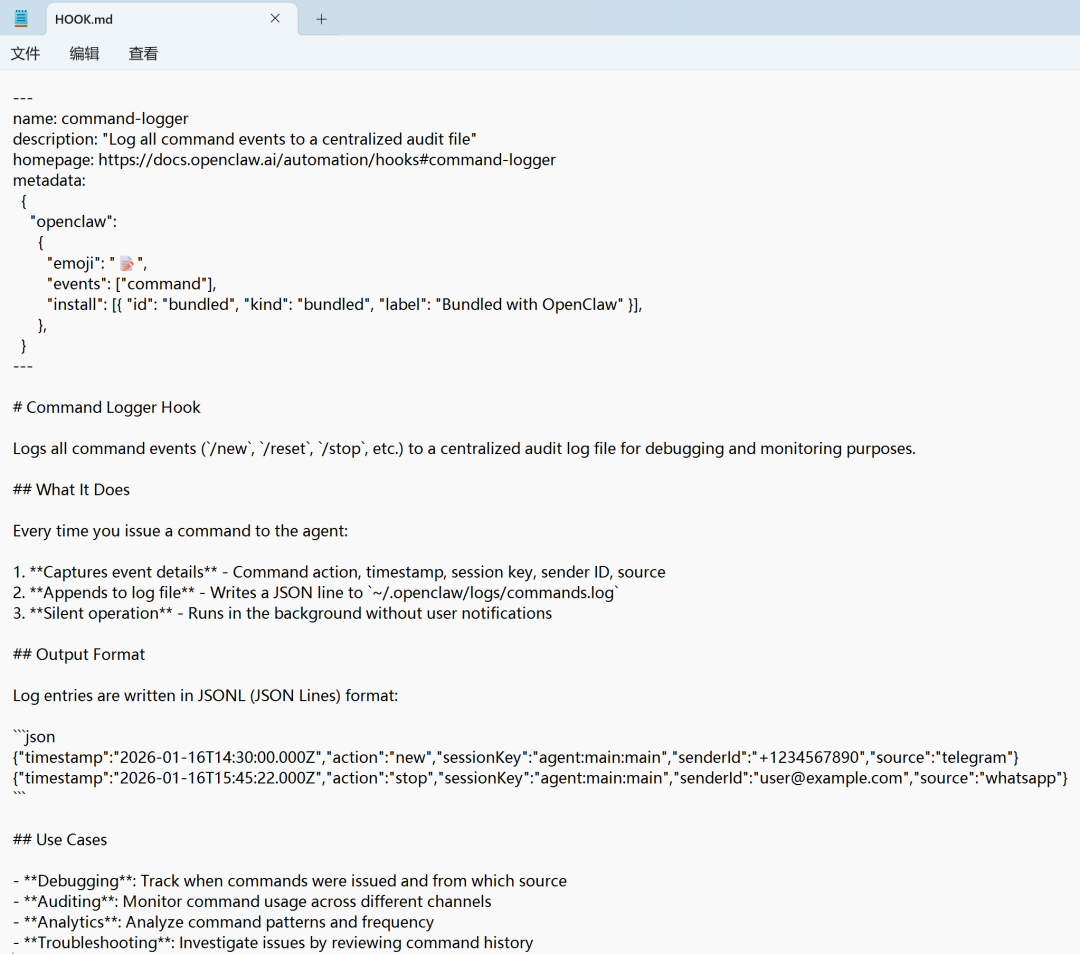Click 'Log entries are written in JSONL' line
Screen dimensions: 1080x954
[205, 696]
